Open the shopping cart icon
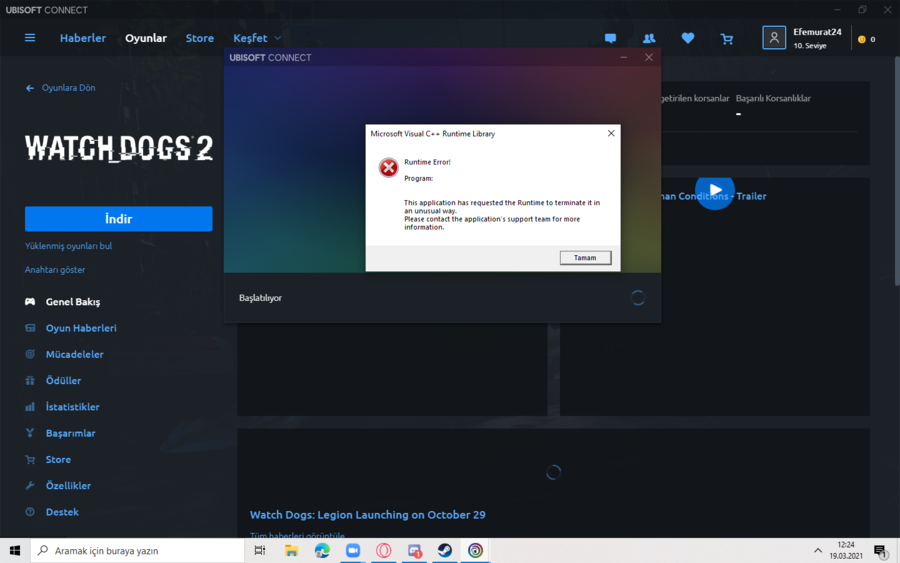 [x=727, y=38]
